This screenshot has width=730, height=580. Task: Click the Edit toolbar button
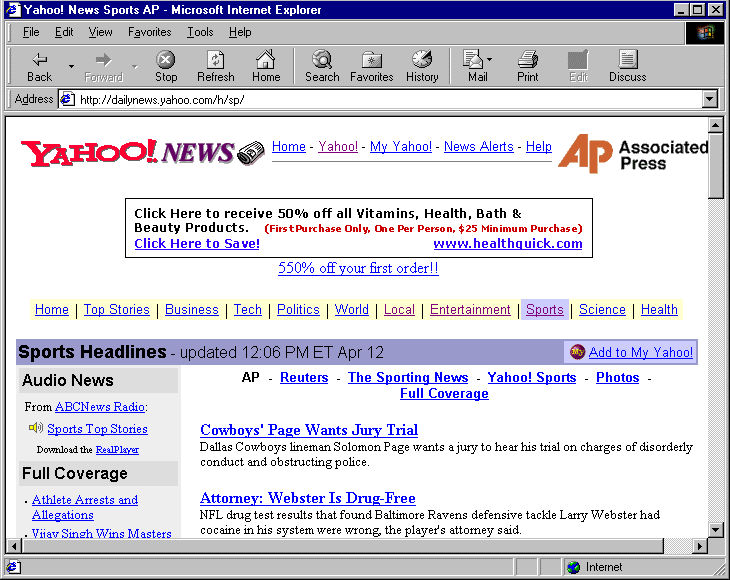tap(578, 67)
